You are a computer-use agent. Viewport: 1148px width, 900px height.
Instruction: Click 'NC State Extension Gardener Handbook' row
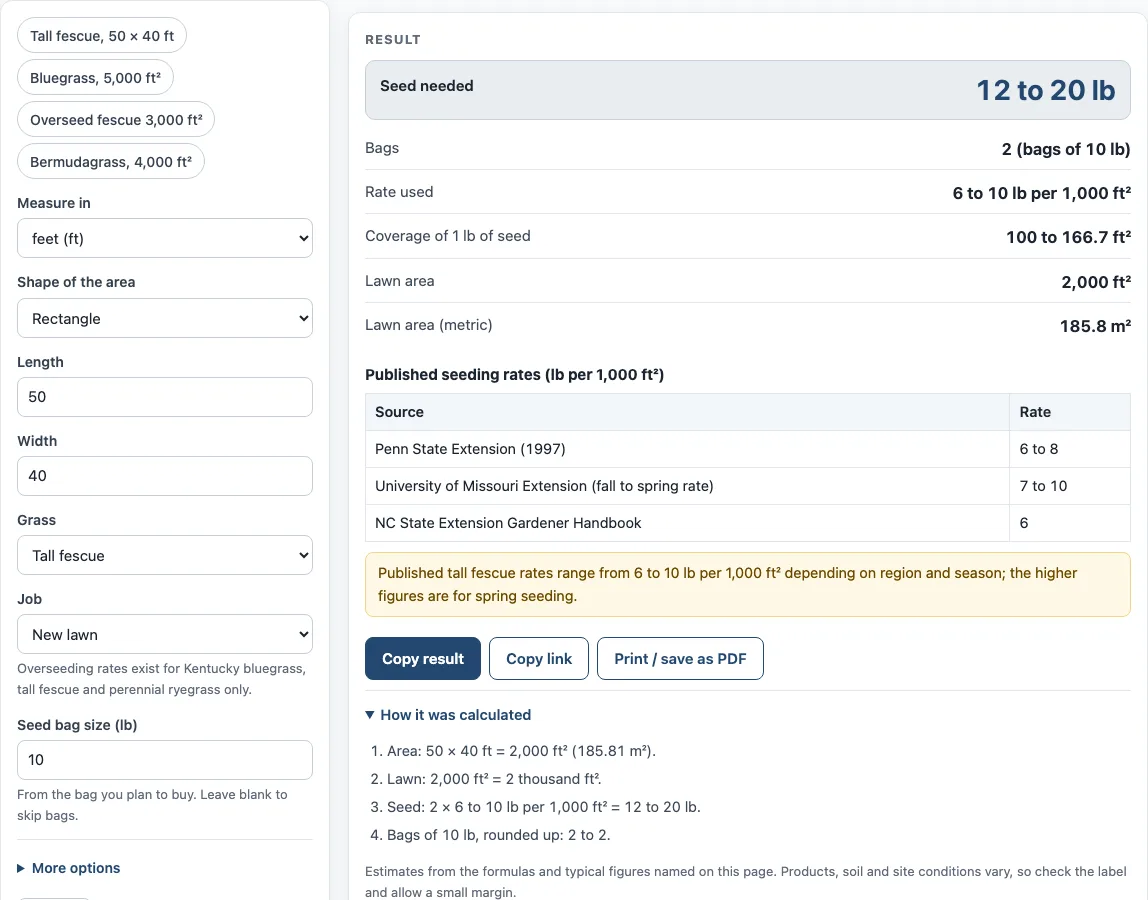(x=748, y=523)
